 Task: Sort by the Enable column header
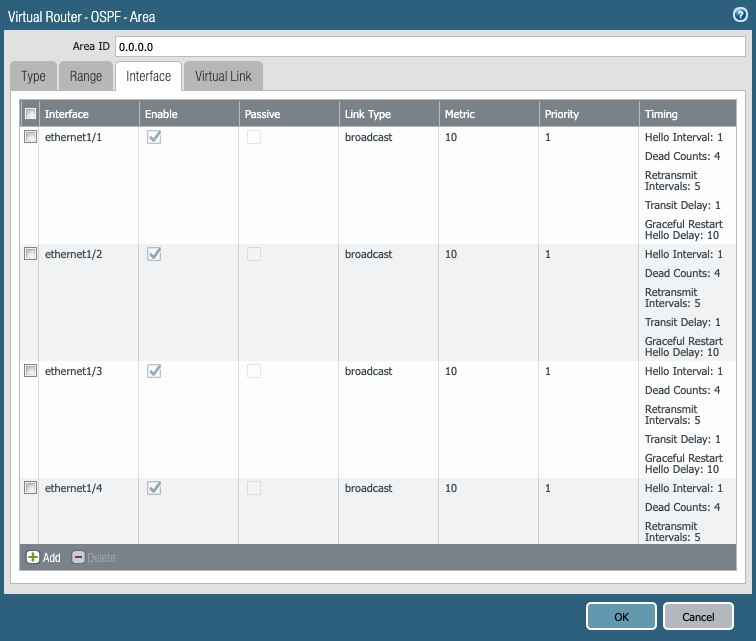[189, 114]
